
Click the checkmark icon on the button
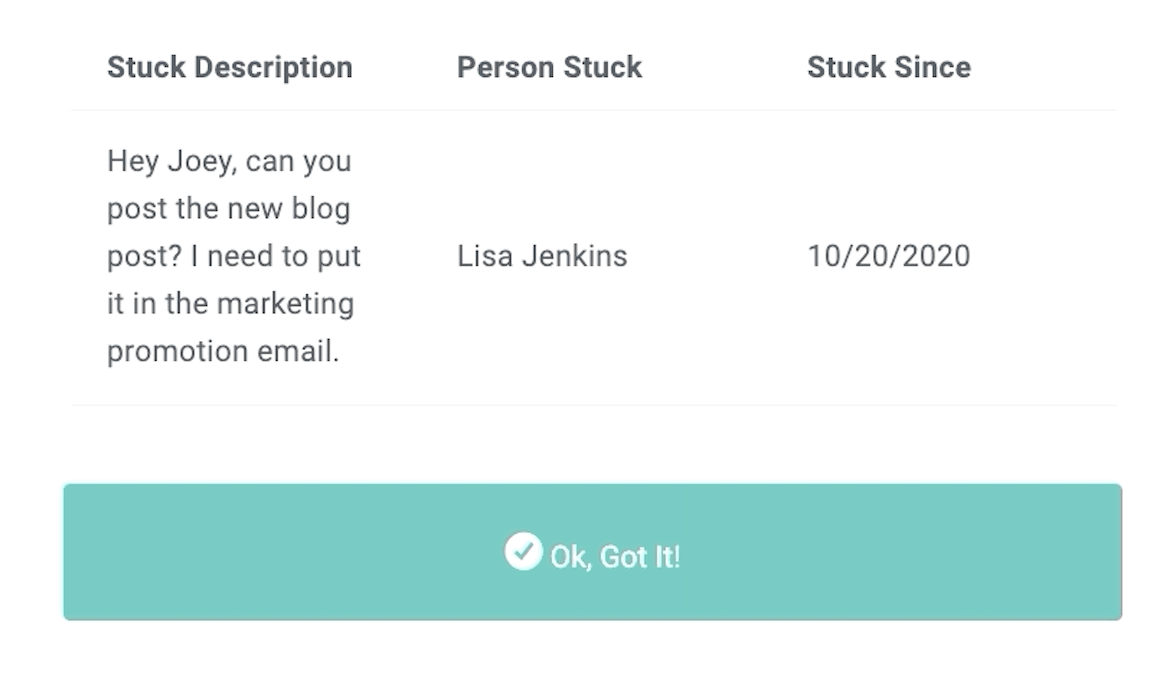522,551
